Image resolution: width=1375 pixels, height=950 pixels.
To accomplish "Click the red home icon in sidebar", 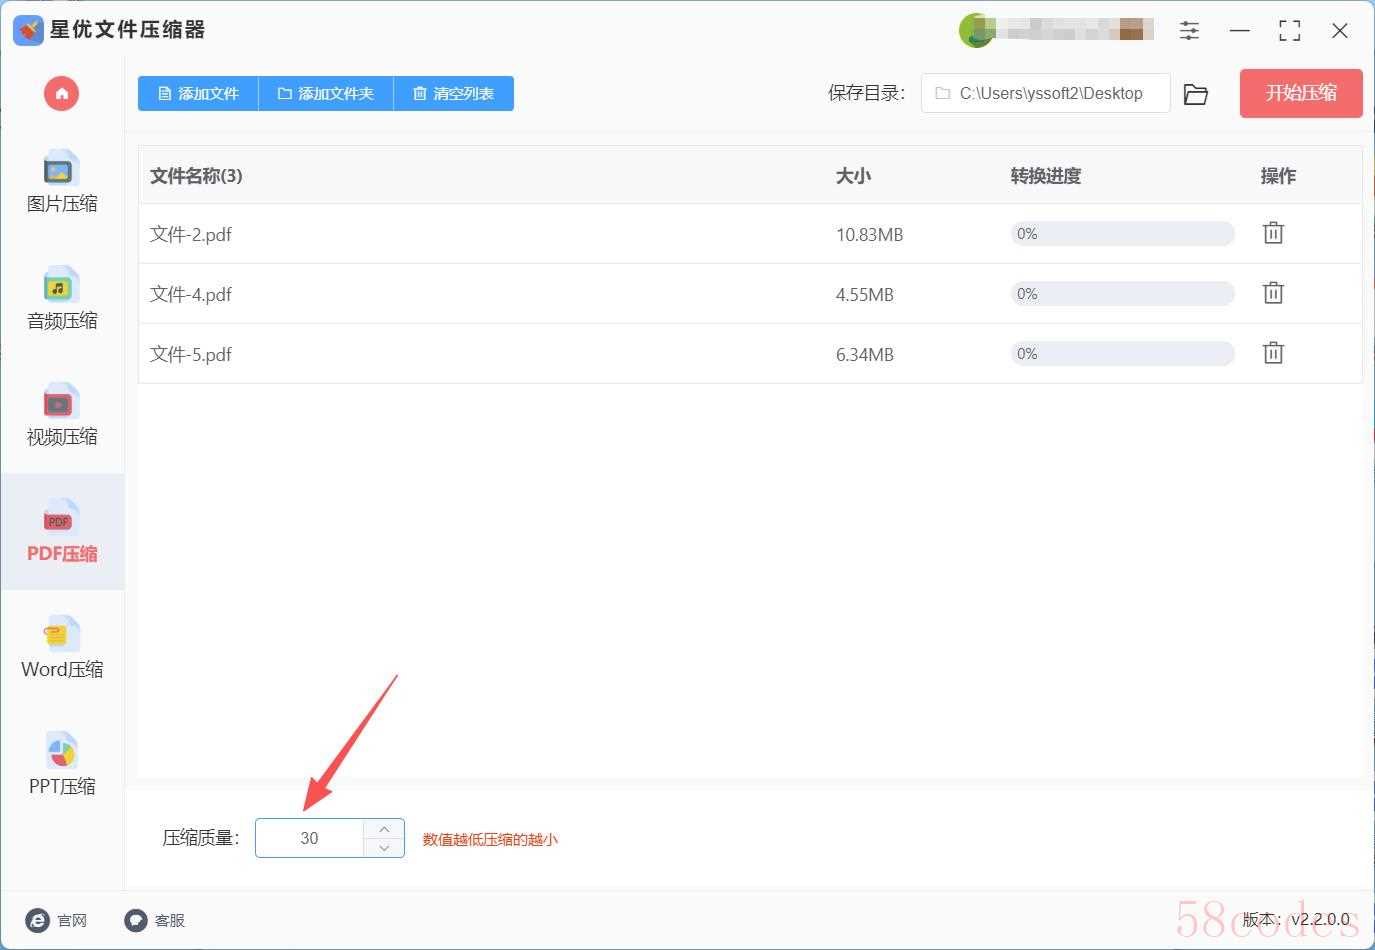I will point(61,94).
